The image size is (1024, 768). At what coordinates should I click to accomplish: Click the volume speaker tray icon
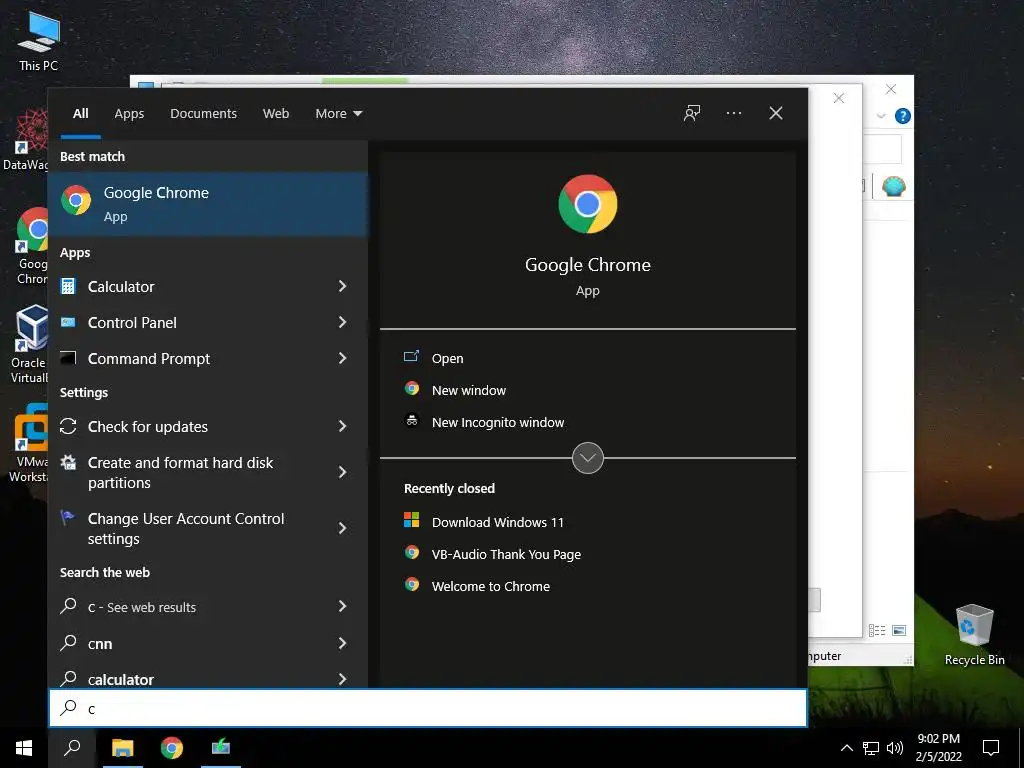pos(895,748)
